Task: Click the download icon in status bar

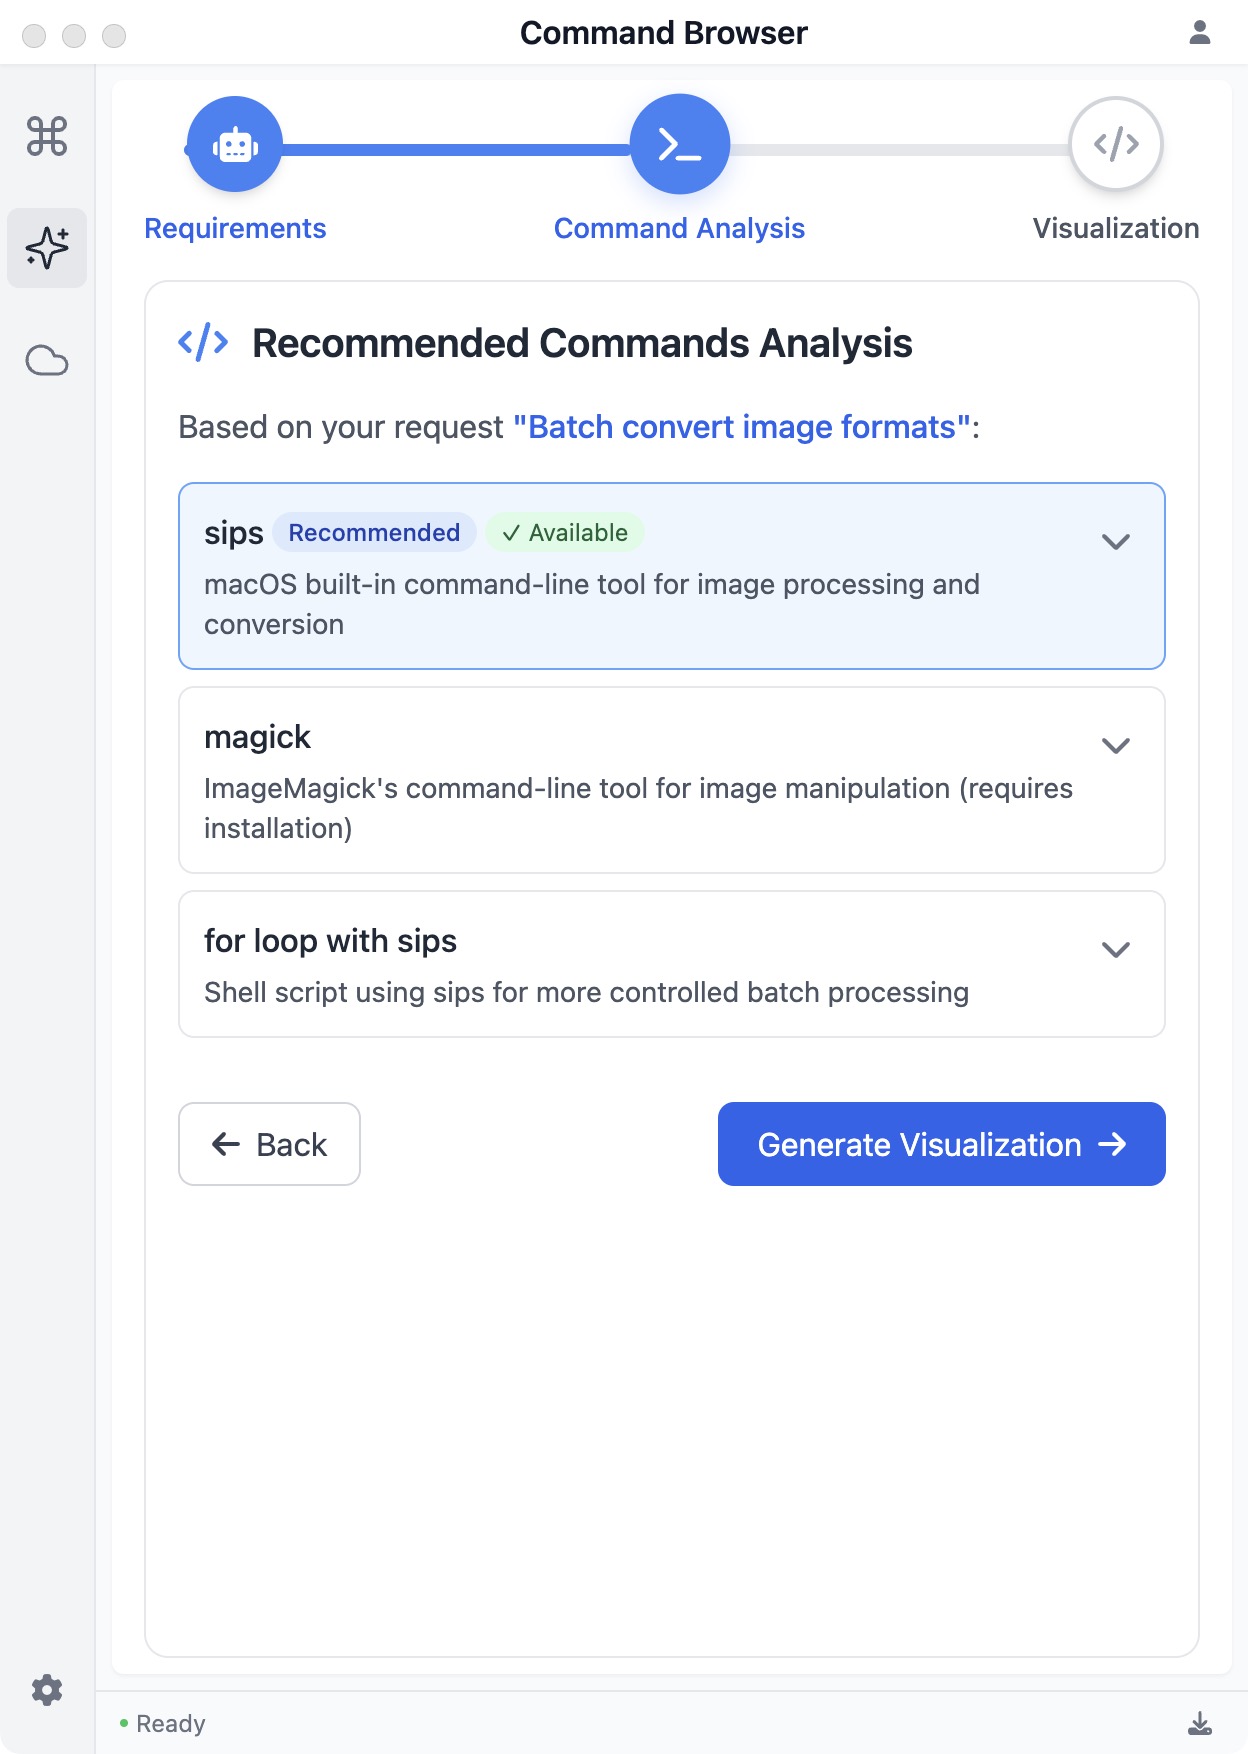Action: [x=1200, y=1723]
